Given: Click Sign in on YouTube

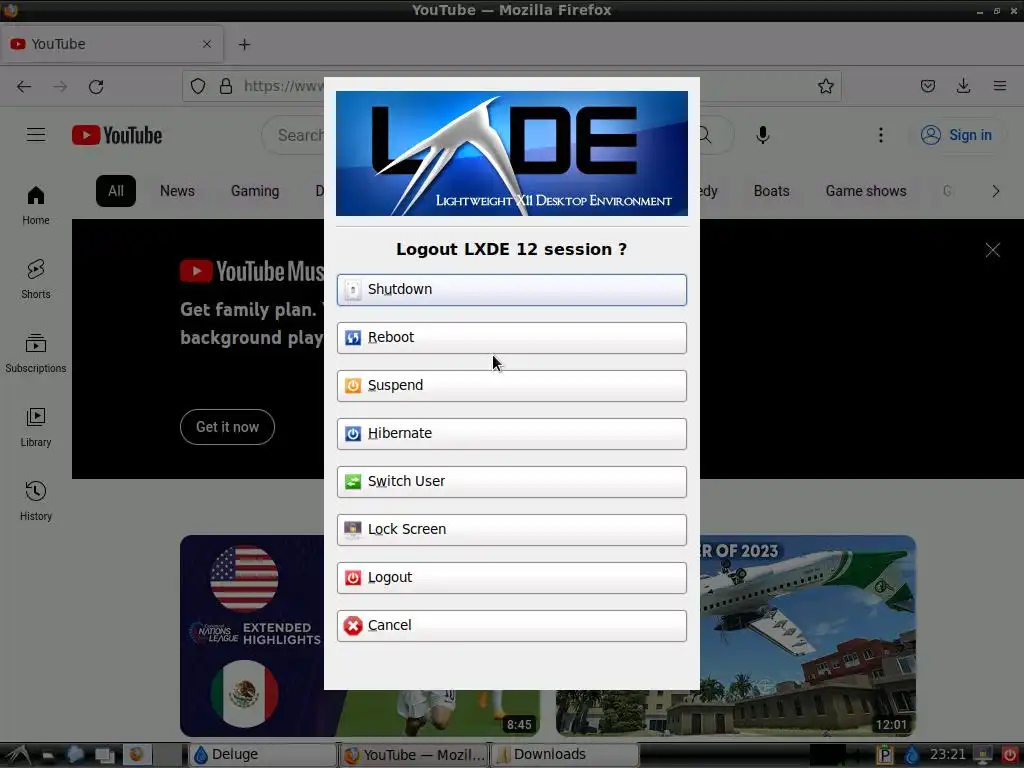Looking at the screenshot, I should (956, 135).
